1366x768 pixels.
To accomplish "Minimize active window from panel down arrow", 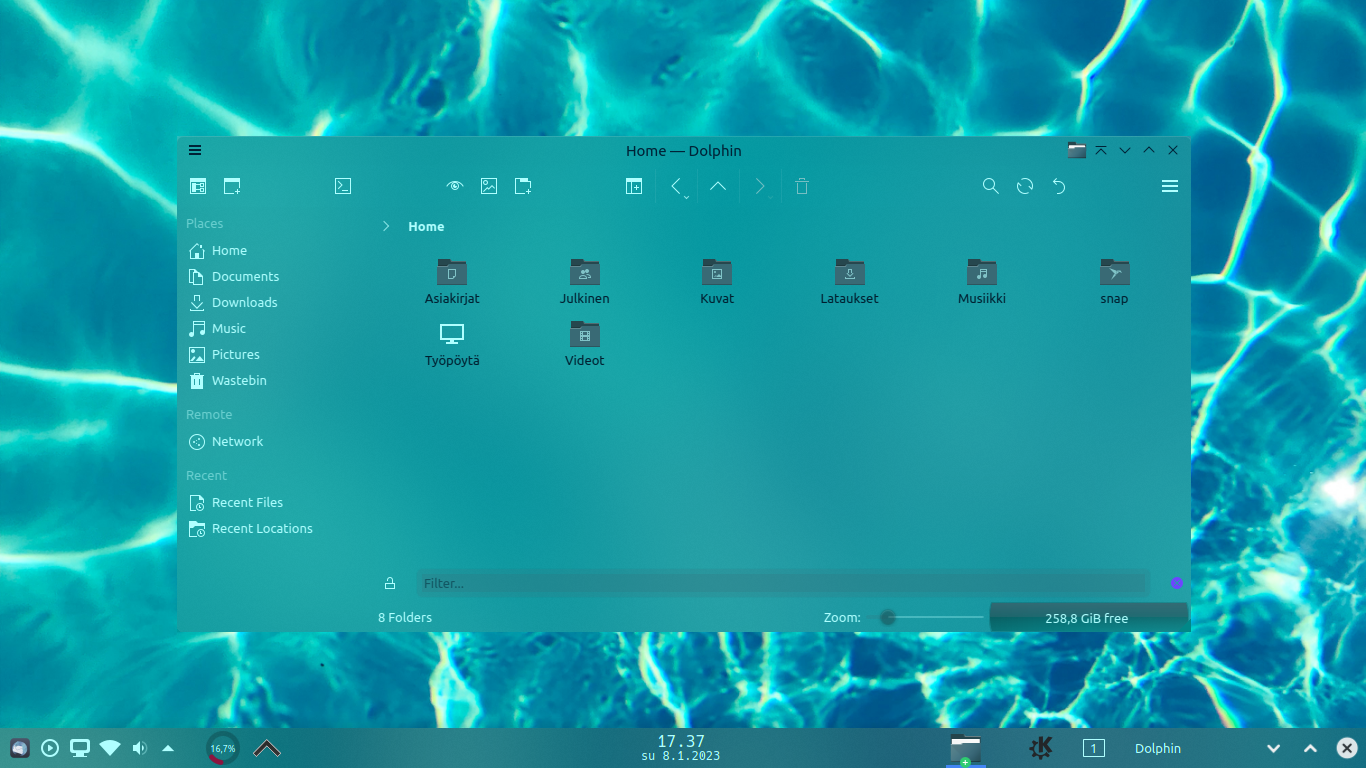I will [x=1274, y=748].
